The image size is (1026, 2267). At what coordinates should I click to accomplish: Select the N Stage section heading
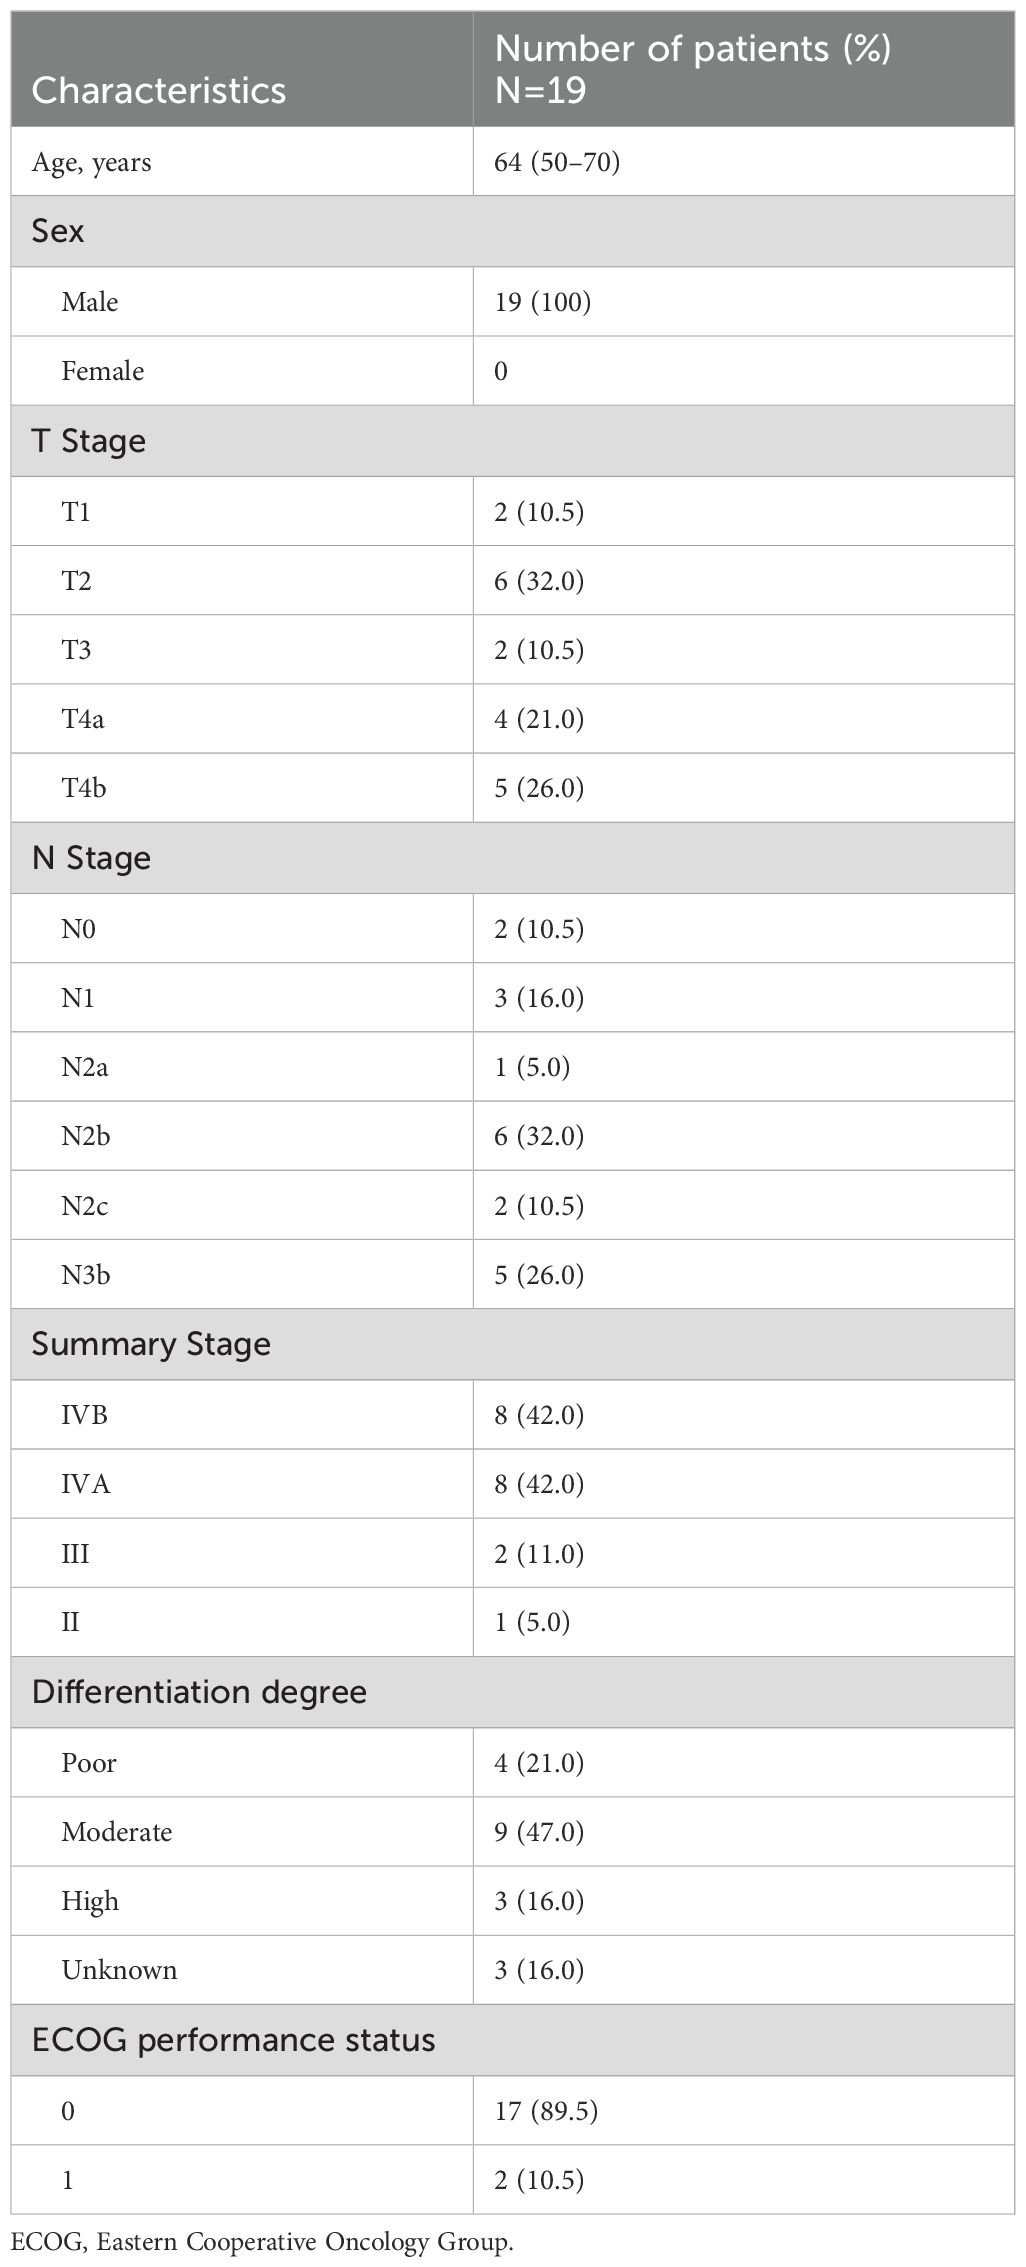click(x=91, y=858)
